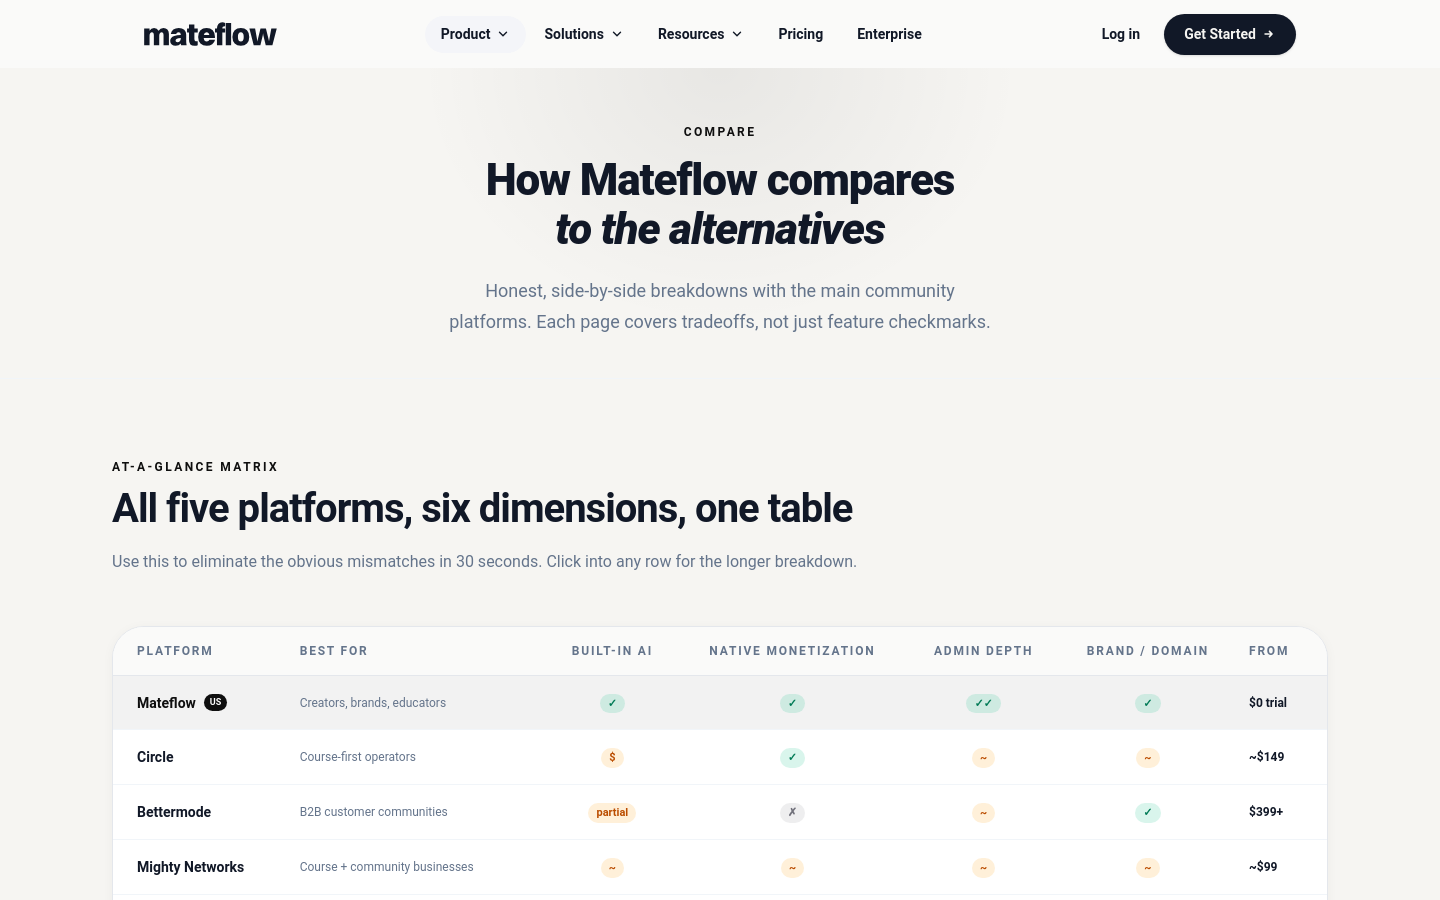The image size is (1440, 900).
Task: Click Circle's brand domain tilde badge
Action: (1148, 757)
